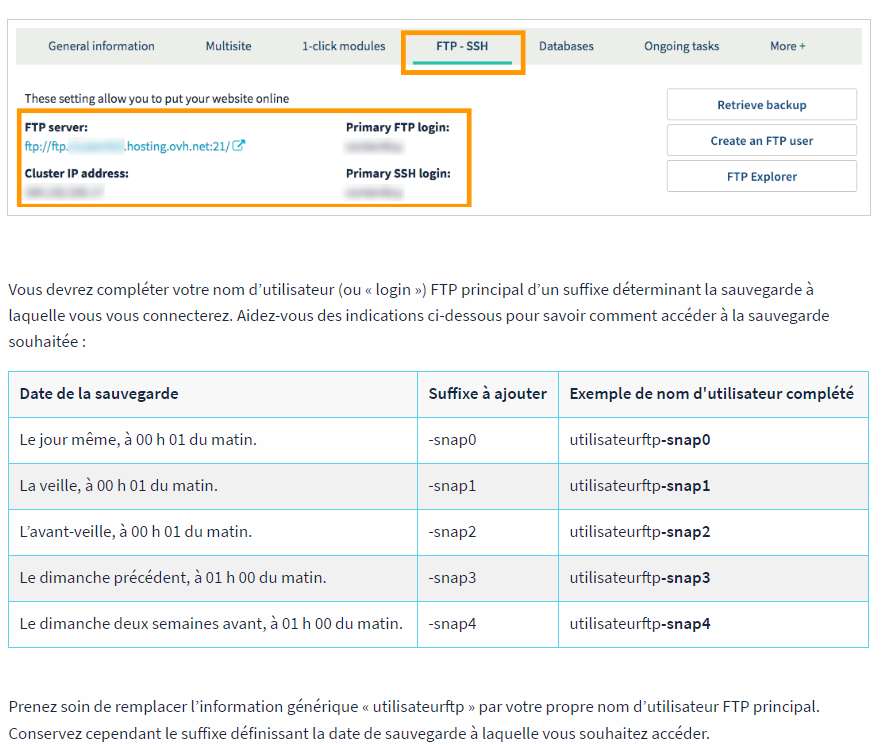
Task: Open the Multisite tab
Action: 228,46
